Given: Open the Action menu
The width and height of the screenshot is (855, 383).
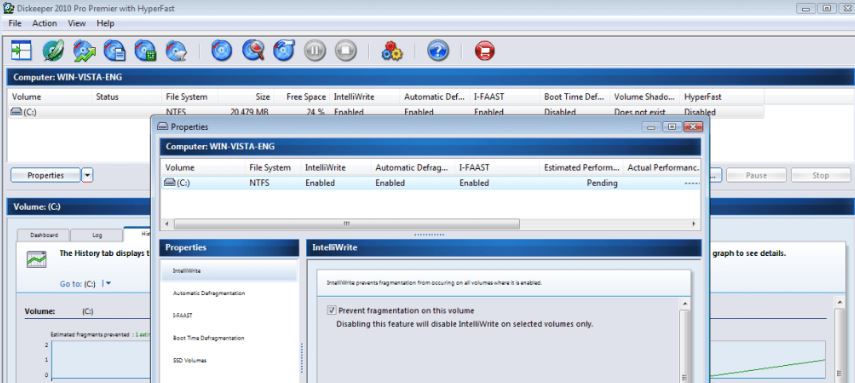Looking at the screenshot, I should click(44, 23).
